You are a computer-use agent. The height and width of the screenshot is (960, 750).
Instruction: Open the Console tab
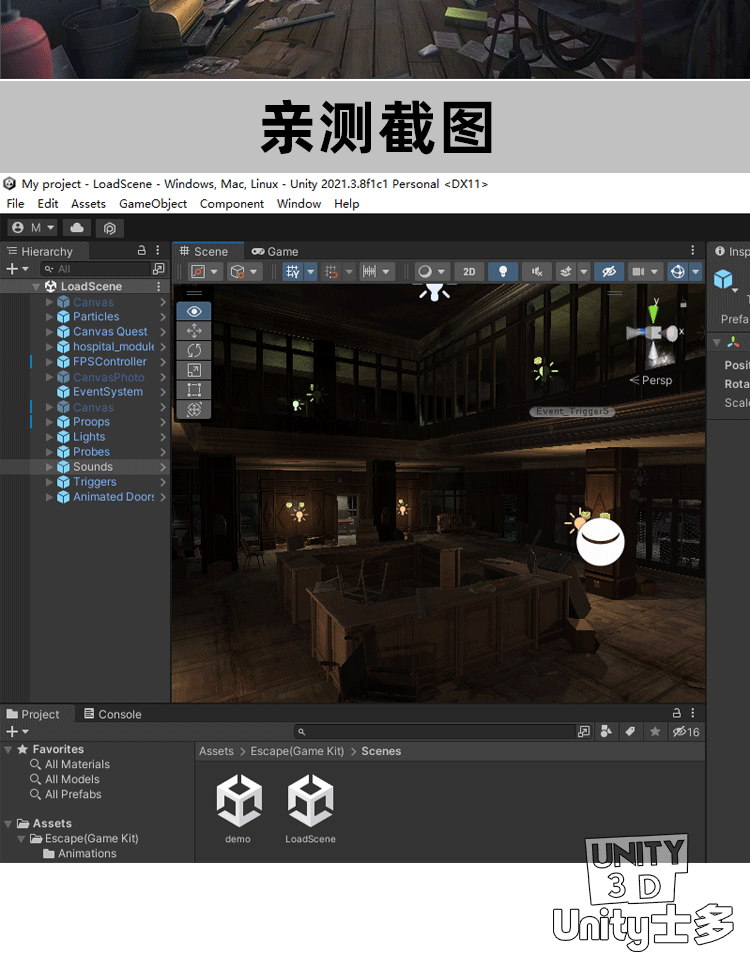(x=113, y=714)
